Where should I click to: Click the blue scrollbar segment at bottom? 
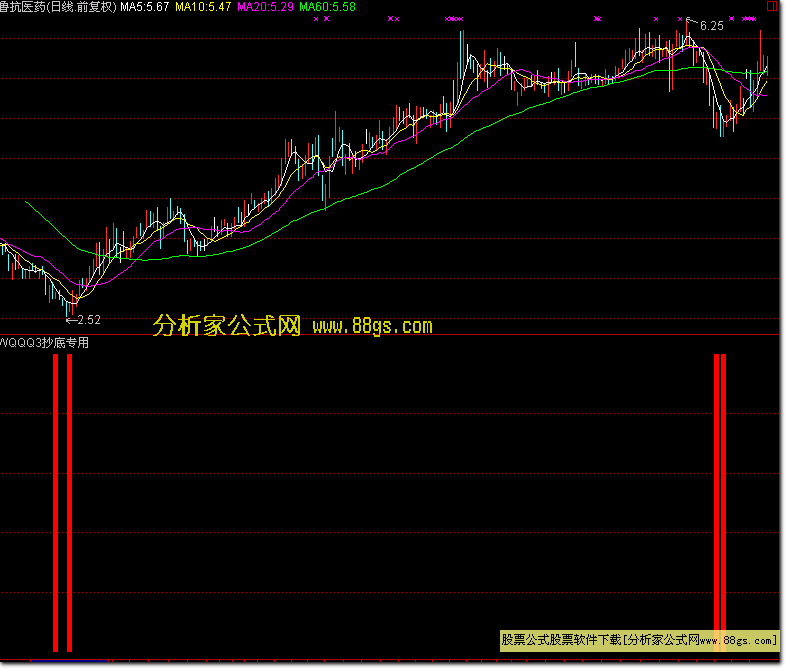click(x=69, y=661)
